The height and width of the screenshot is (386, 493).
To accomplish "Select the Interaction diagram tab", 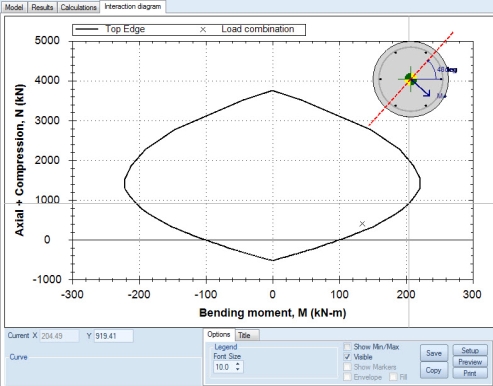I will 133,6.
